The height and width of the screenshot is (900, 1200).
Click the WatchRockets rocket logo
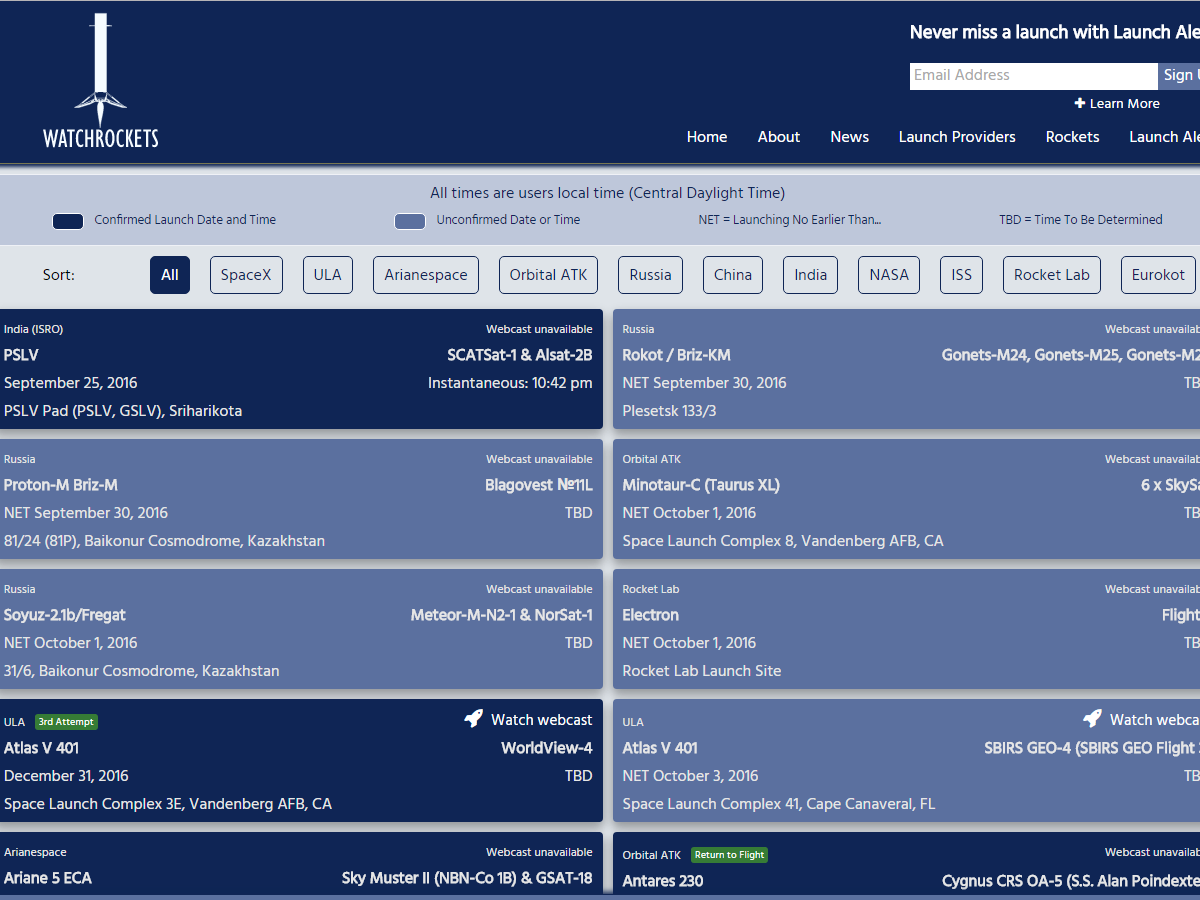pos(100,81)
